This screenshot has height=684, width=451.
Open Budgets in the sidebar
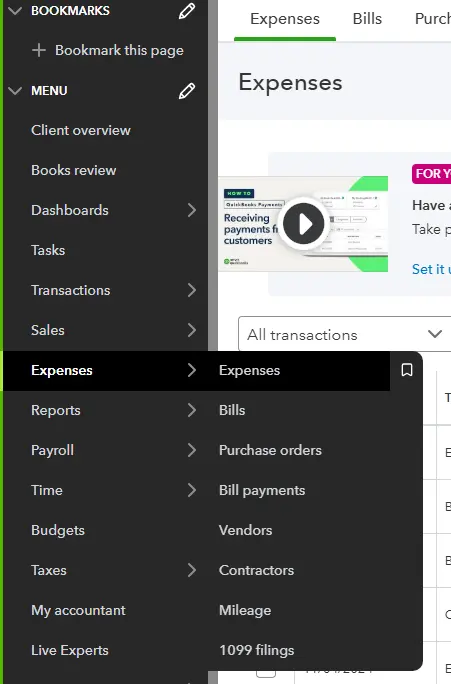click(58, 530)
